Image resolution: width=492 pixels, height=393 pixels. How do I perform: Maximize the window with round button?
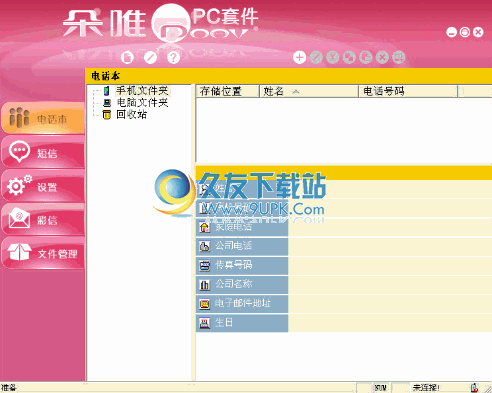(x=465, y=32)
